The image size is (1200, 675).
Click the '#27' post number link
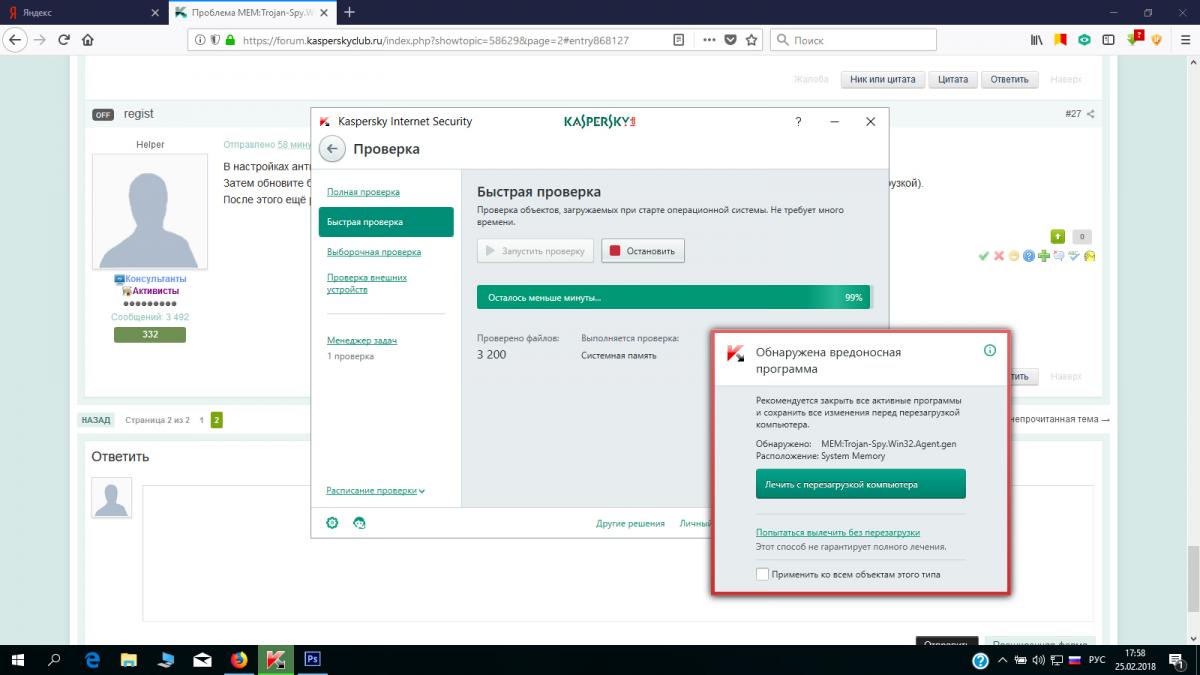coord(1073,114)
